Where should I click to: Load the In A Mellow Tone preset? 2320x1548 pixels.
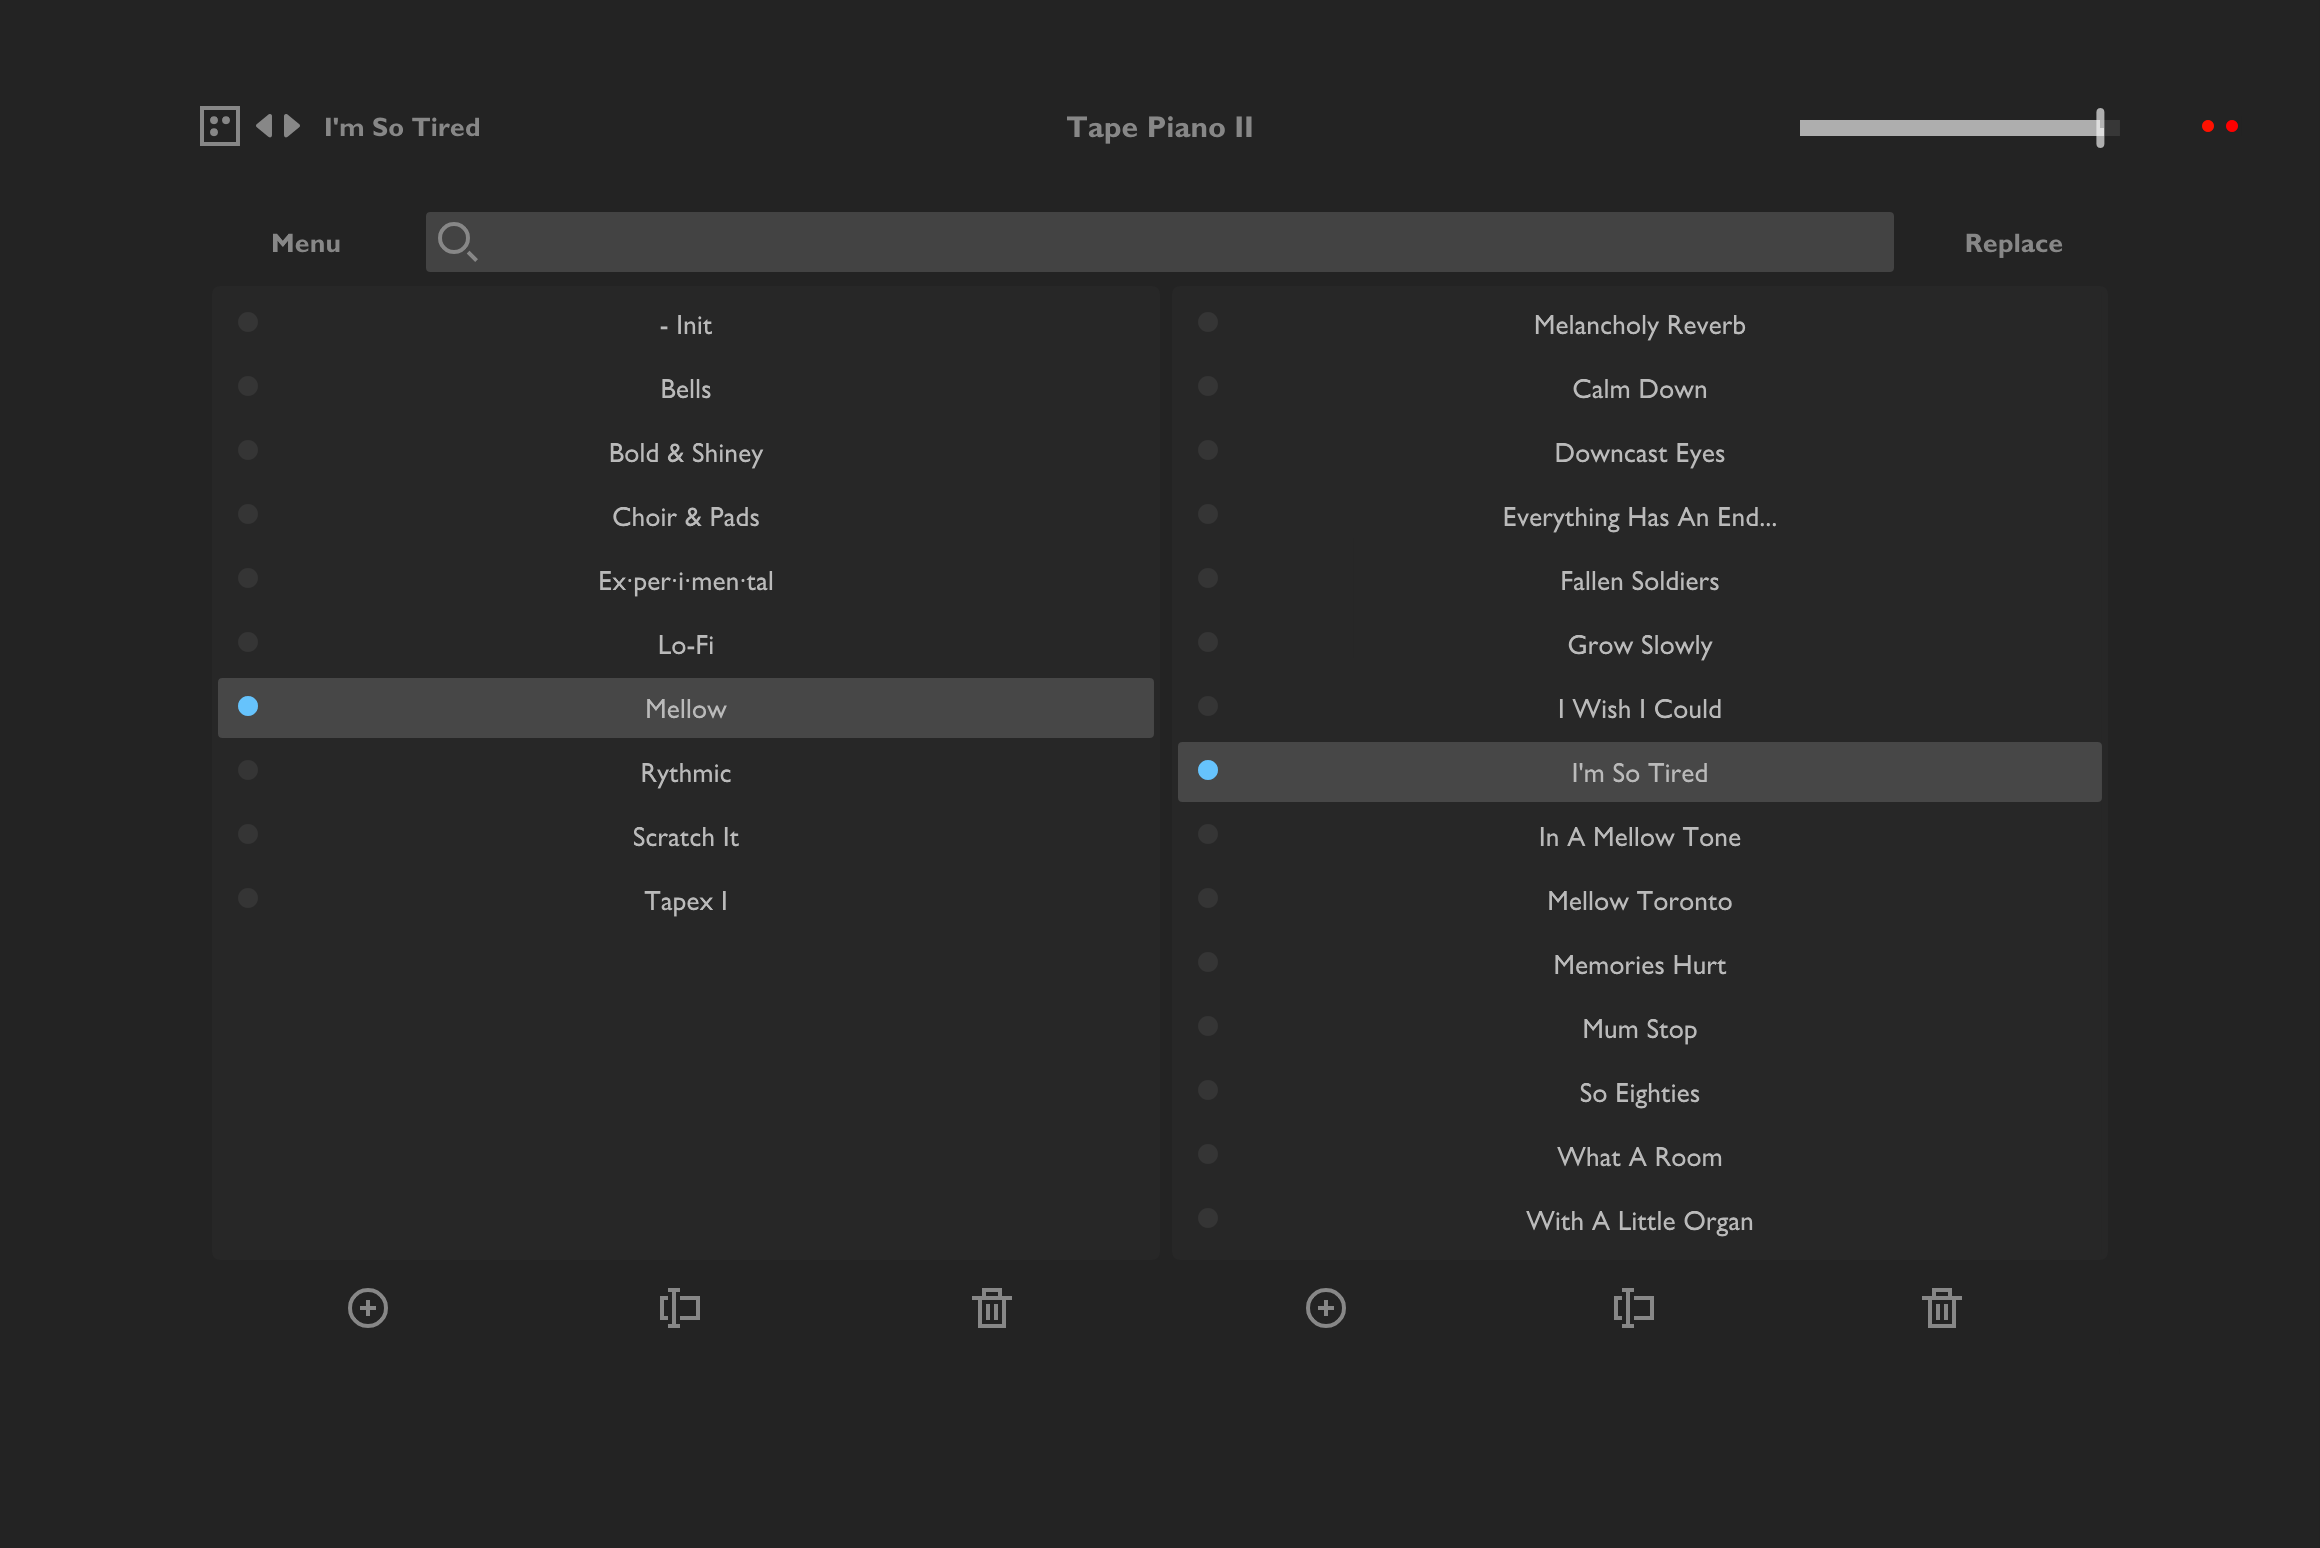pos(1640,836)
